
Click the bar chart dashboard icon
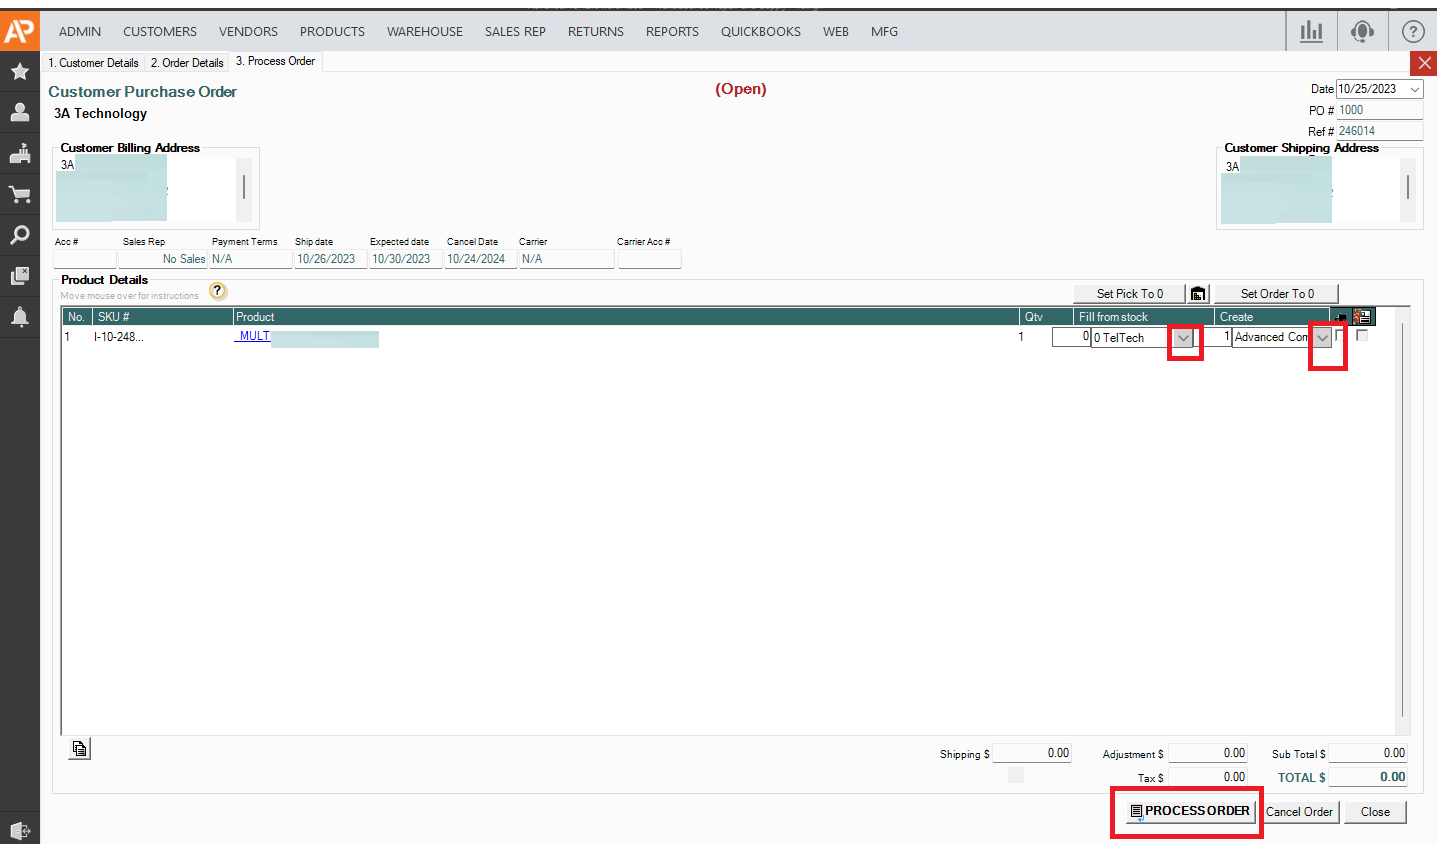[1311, 31]
